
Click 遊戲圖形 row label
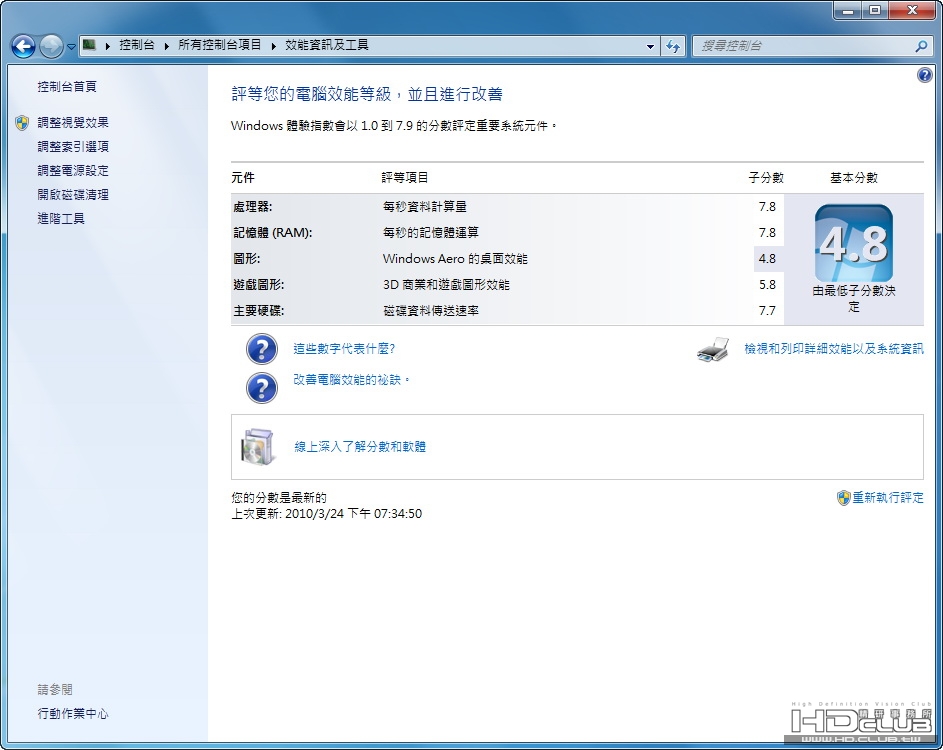click(259, 284)
